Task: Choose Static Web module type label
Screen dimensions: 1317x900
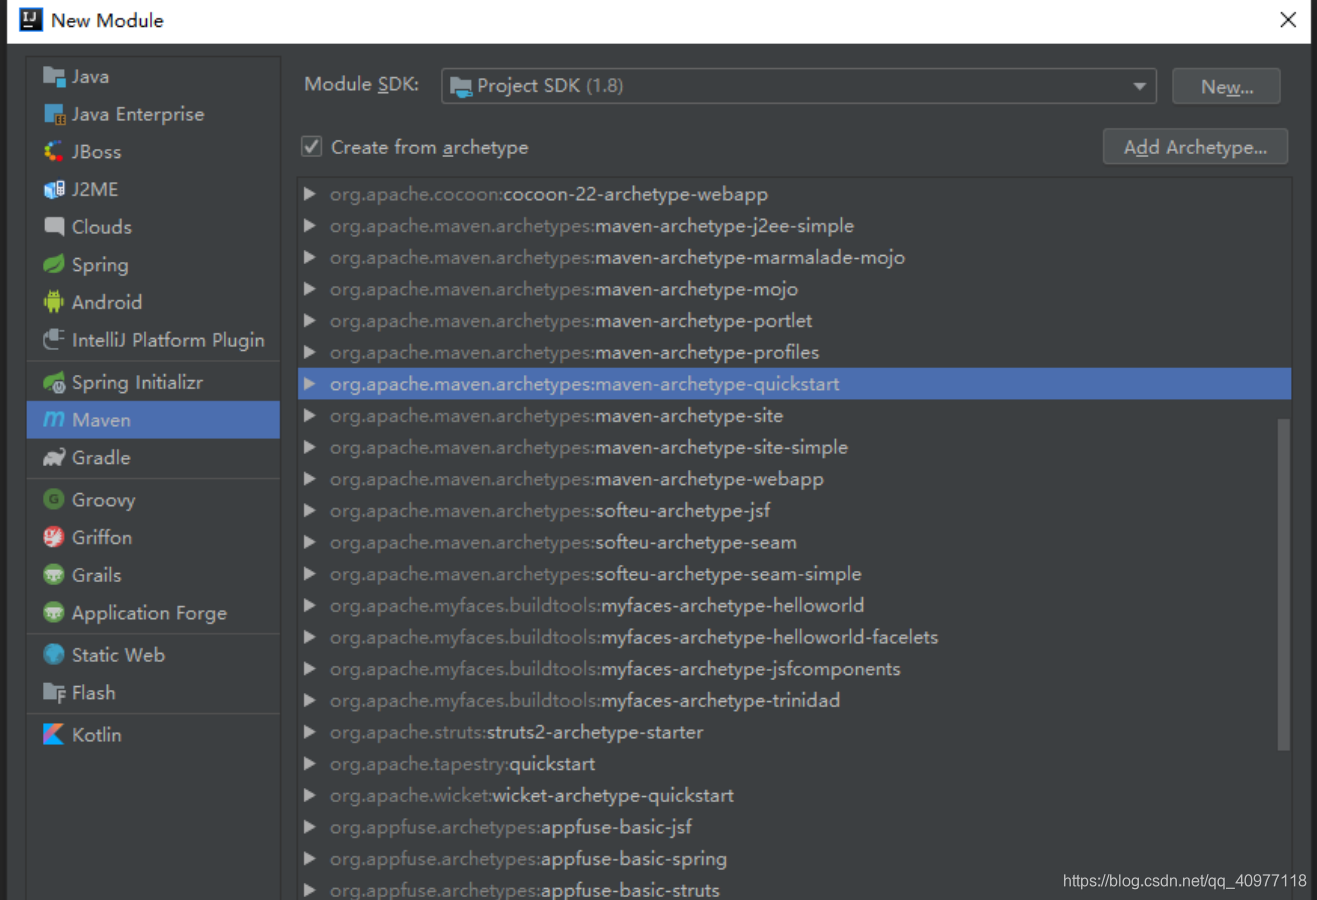Action: pos(118,655)
